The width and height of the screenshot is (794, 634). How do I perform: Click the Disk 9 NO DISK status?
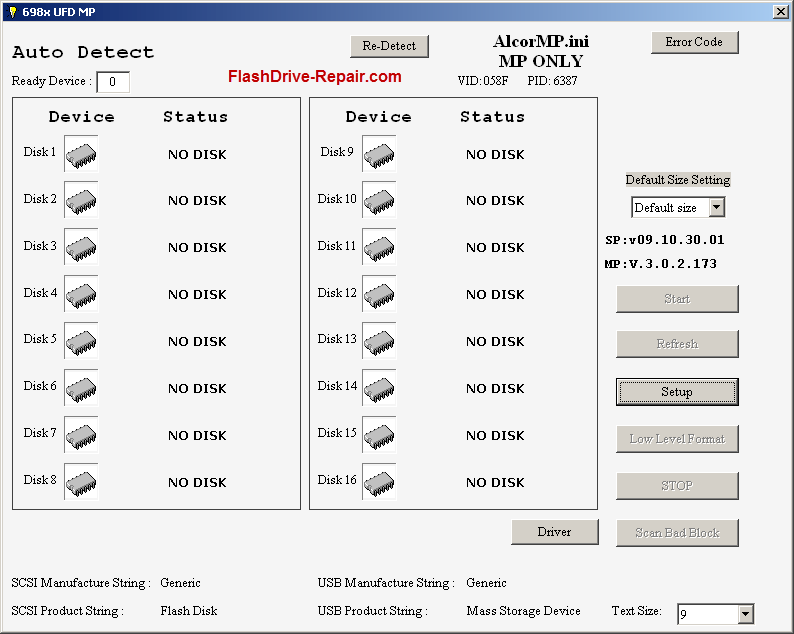[x=495, y=154]
